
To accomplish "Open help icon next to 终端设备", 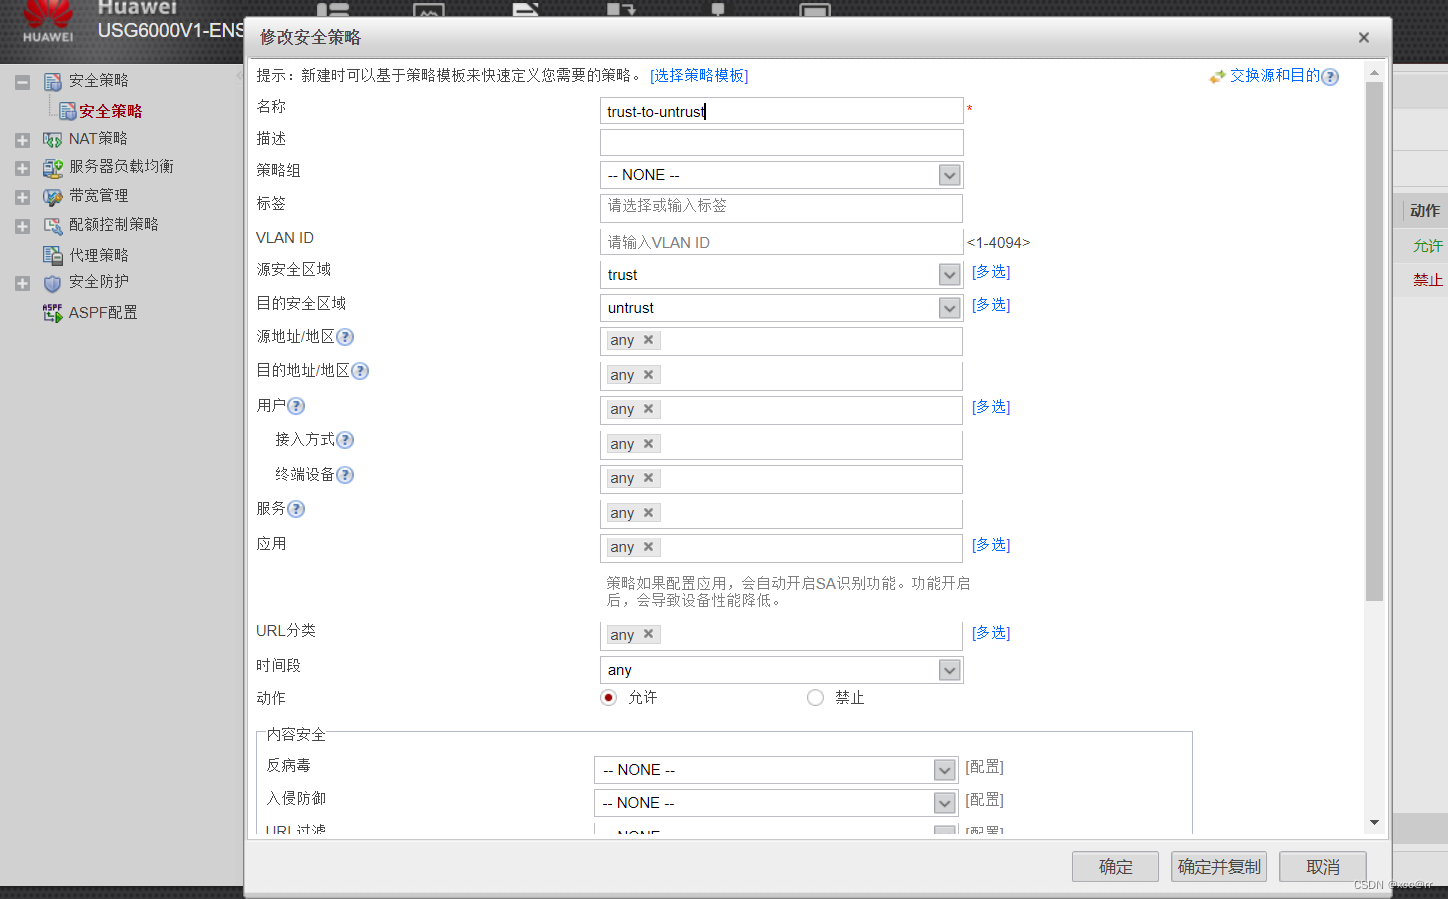I will click(x=345, y=475).
